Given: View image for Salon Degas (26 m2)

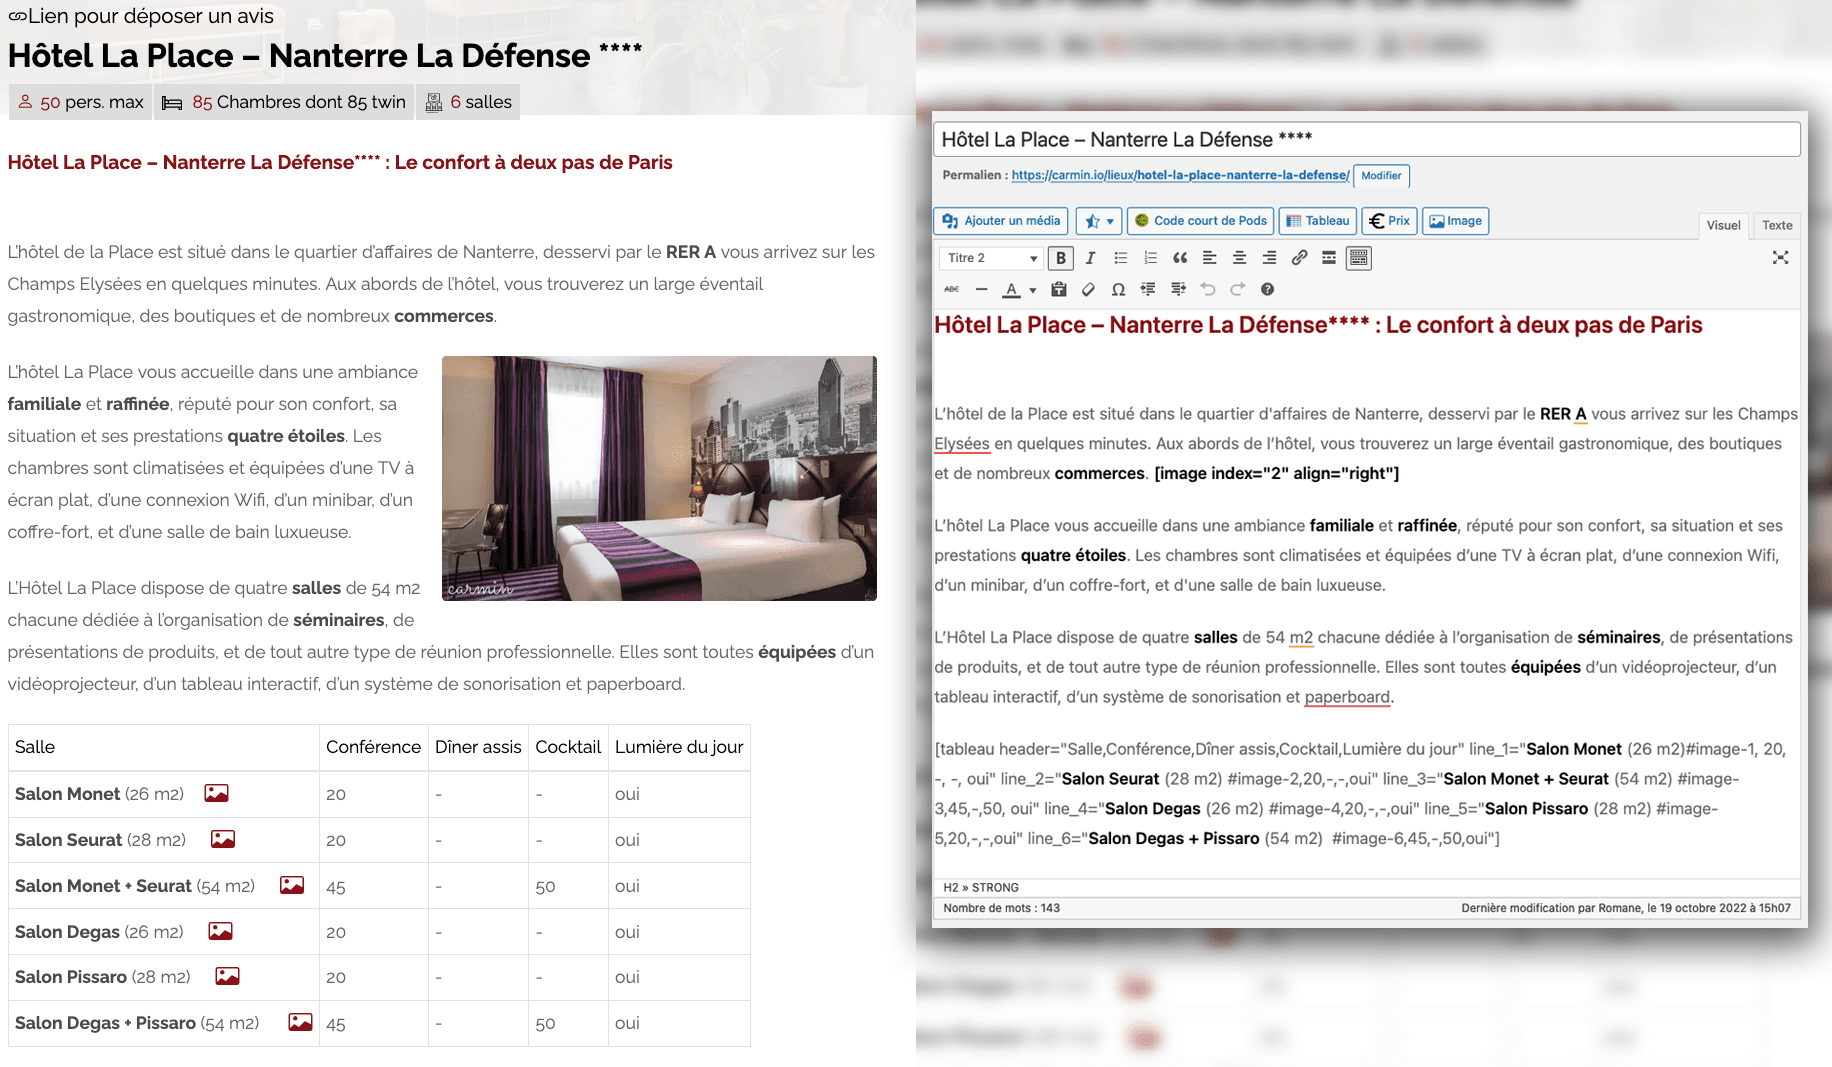Looking at the screenshot, I should click(x=220, y=931).
